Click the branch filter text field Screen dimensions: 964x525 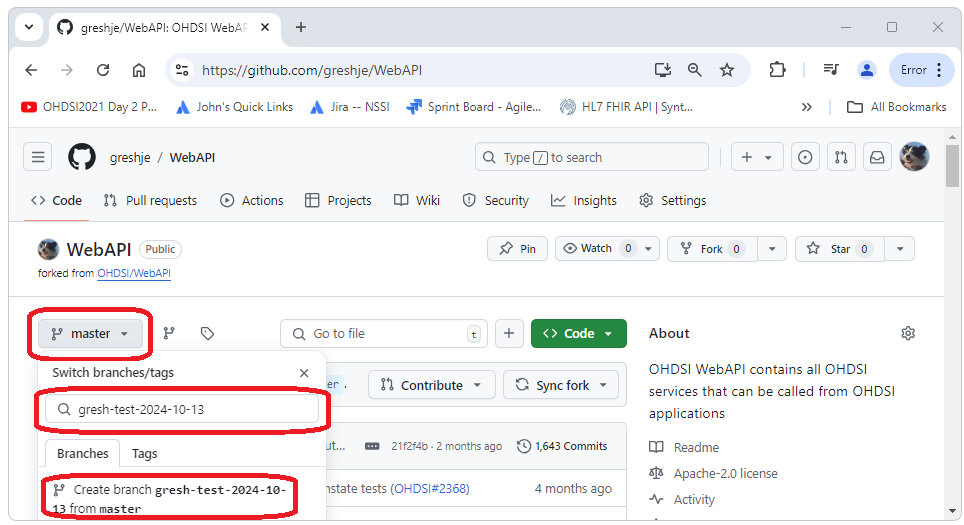pyautogui.click(x=182, y=409)
